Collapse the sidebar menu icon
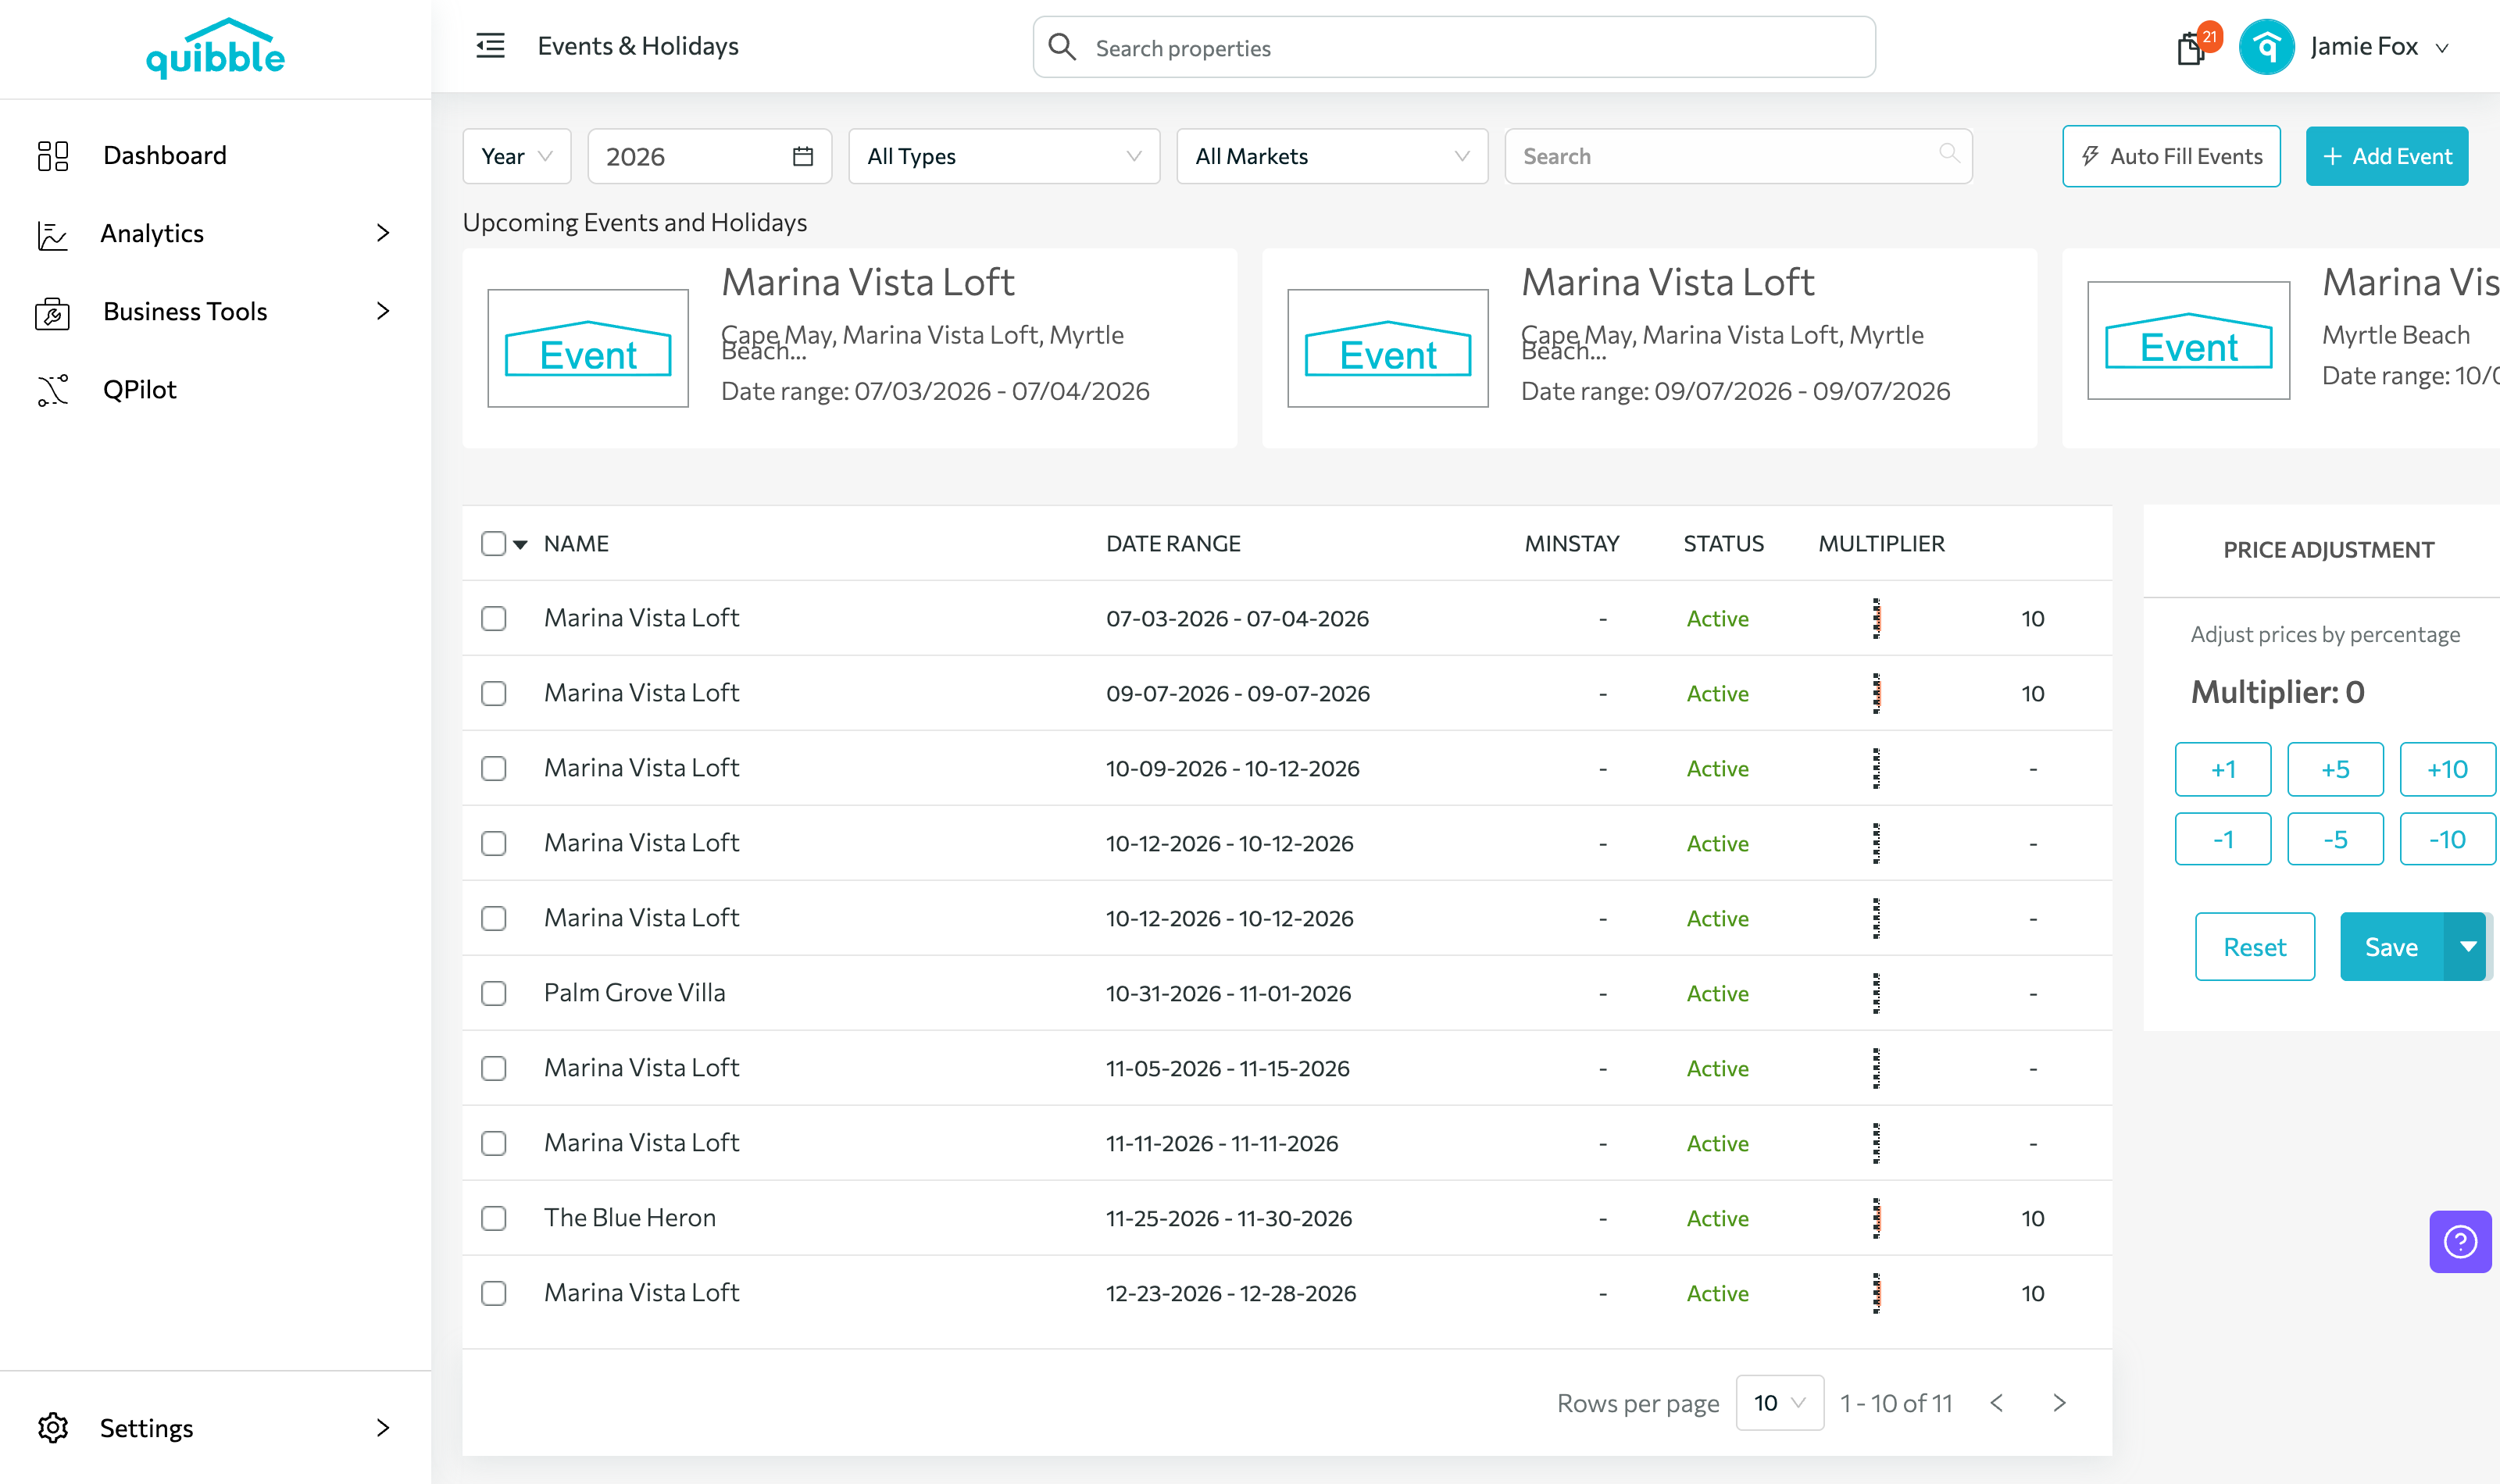The width and height of the screenshot is (2500, 1484). 490,46
